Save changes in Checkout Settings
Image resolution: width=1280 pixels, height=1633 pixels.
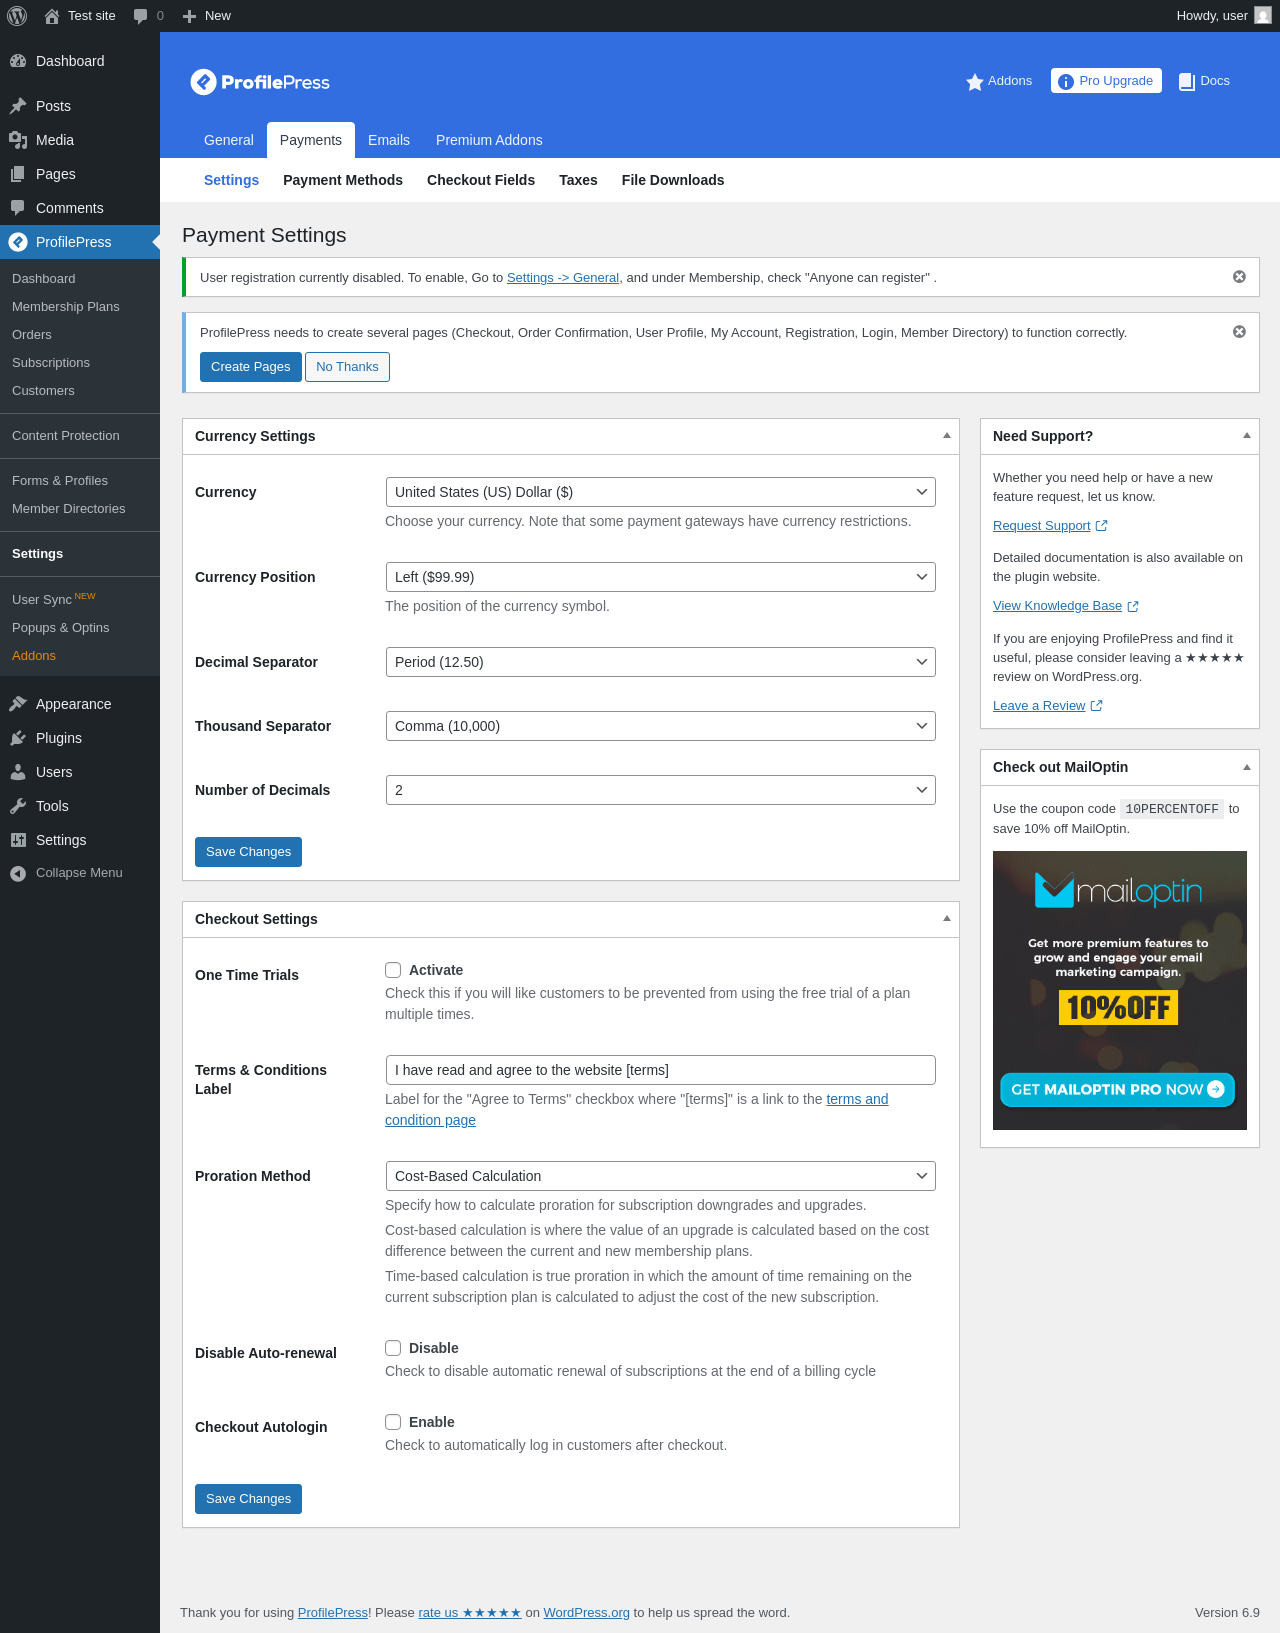[248, 1499]
